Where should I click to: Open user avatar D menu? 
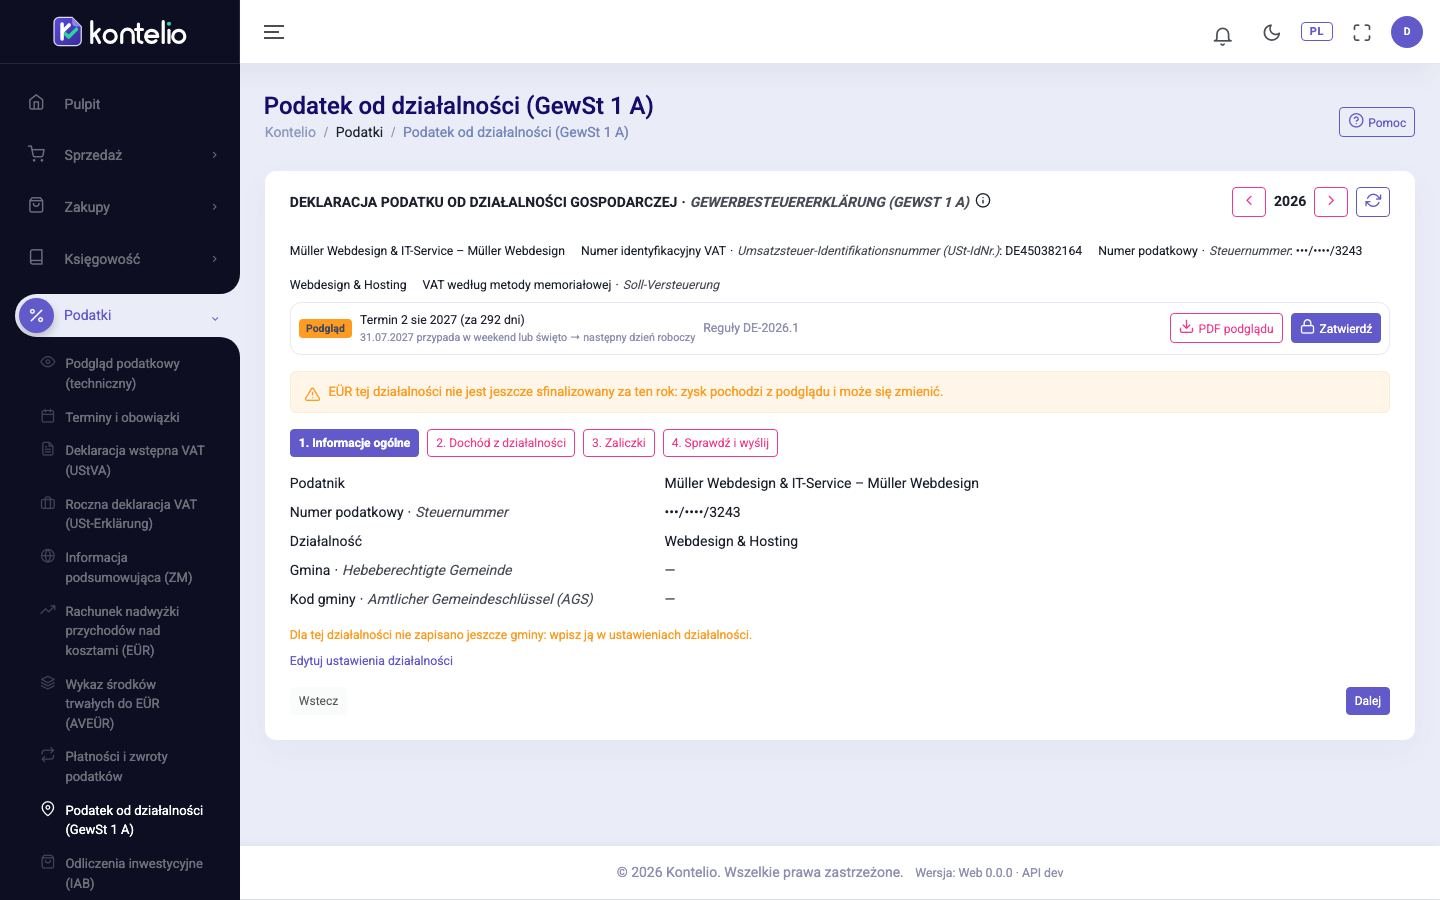click(x=1407, y=32)
